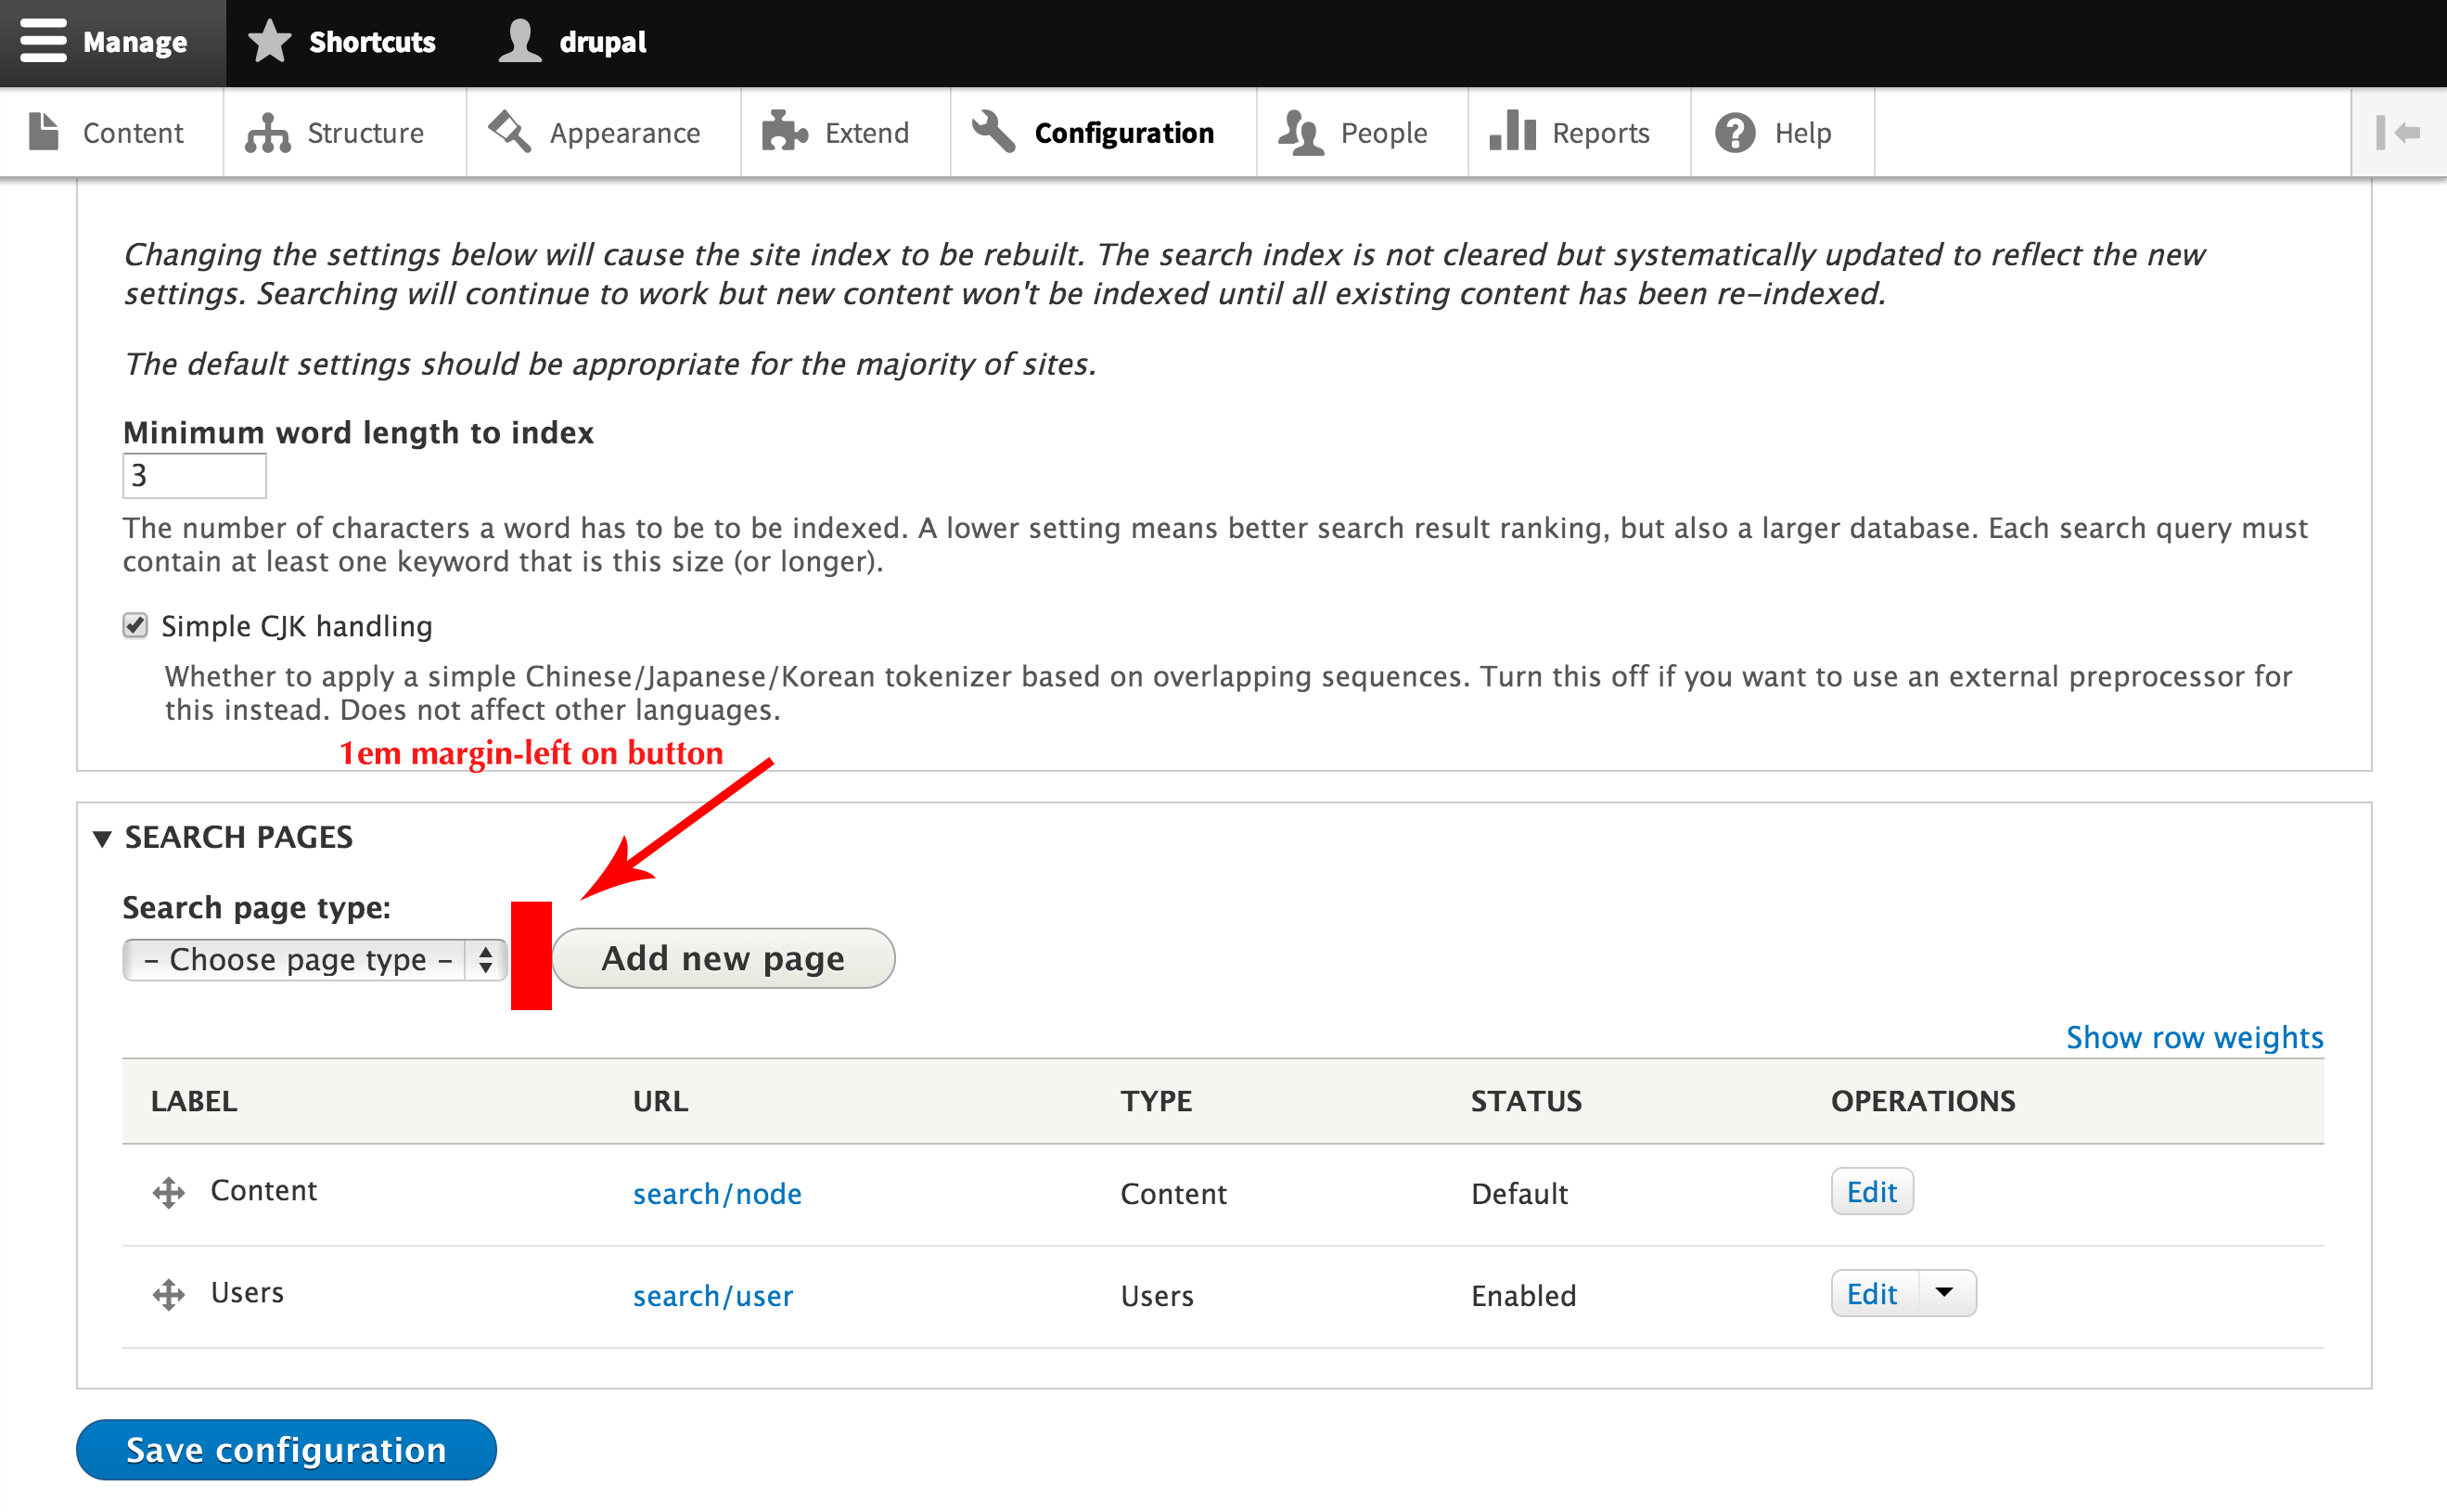Open the Choose page type dropdown
This screenshot has height=1512, width=2447.
click(314, 960)
